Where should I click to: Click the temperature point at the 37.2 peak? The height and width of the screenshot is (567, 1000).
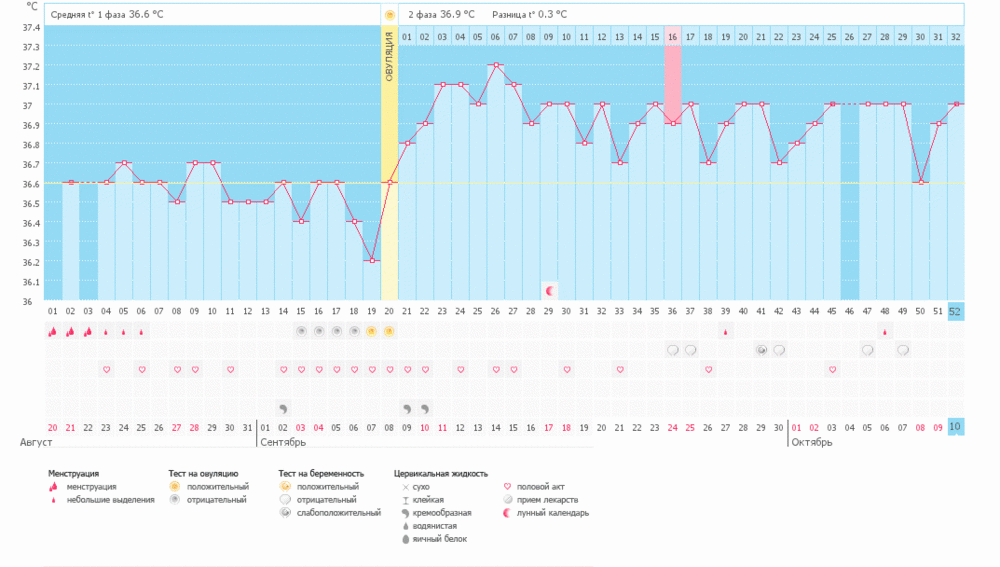(x=495, y=65)
